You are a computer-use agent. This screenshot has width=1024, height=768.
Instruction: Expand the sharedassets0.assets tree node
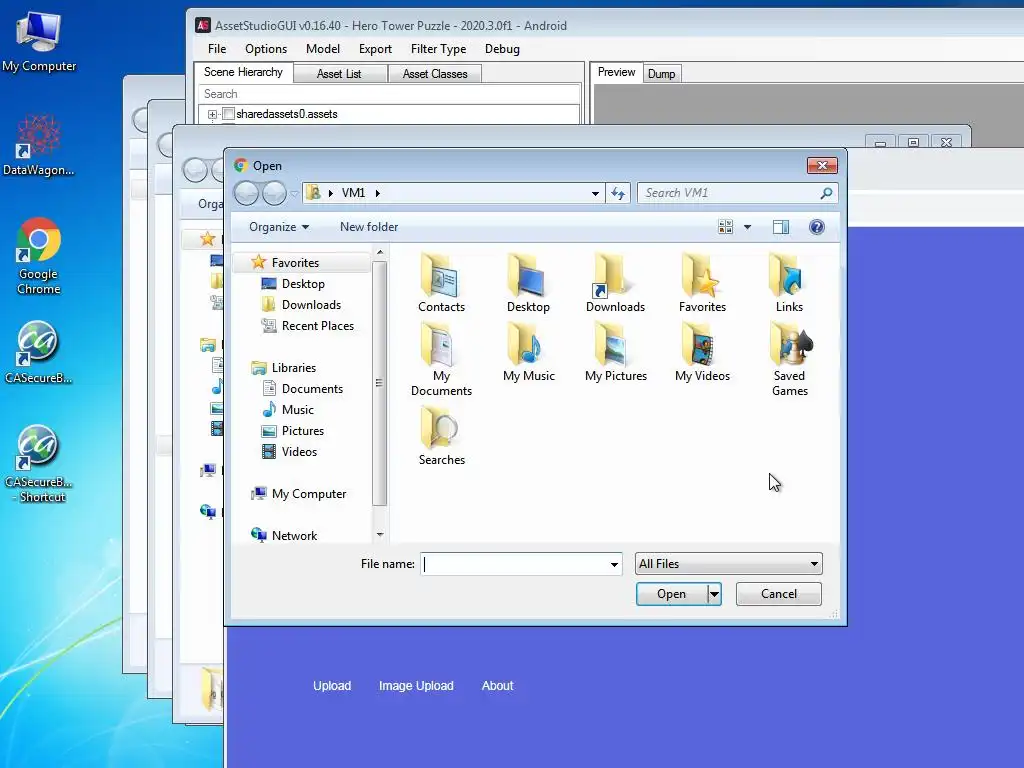tap(212, 114)
